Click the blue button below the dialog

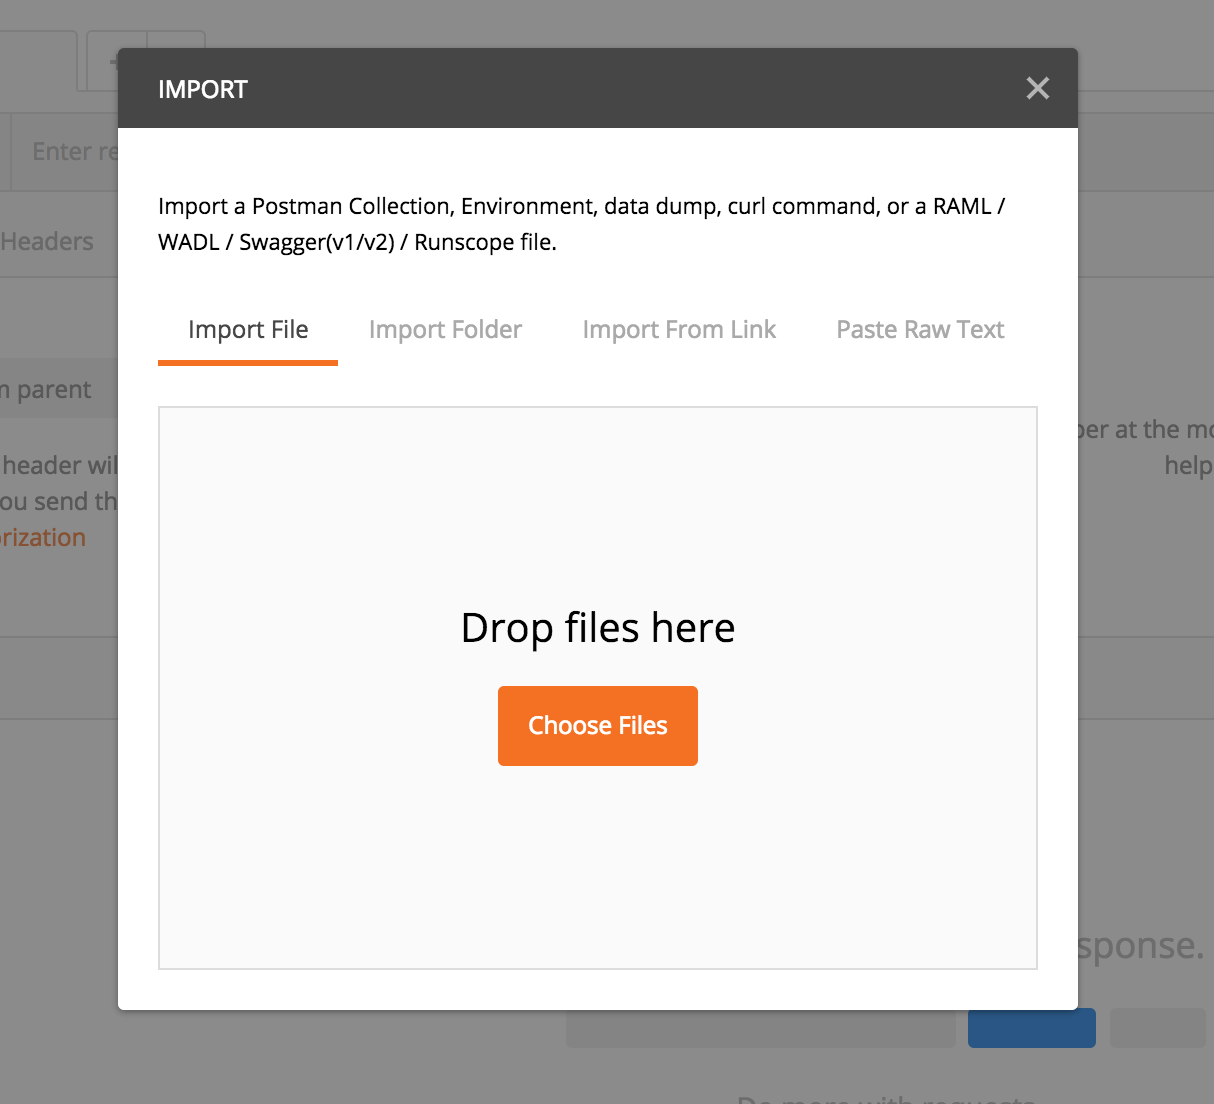[x=1032, y=1028]
